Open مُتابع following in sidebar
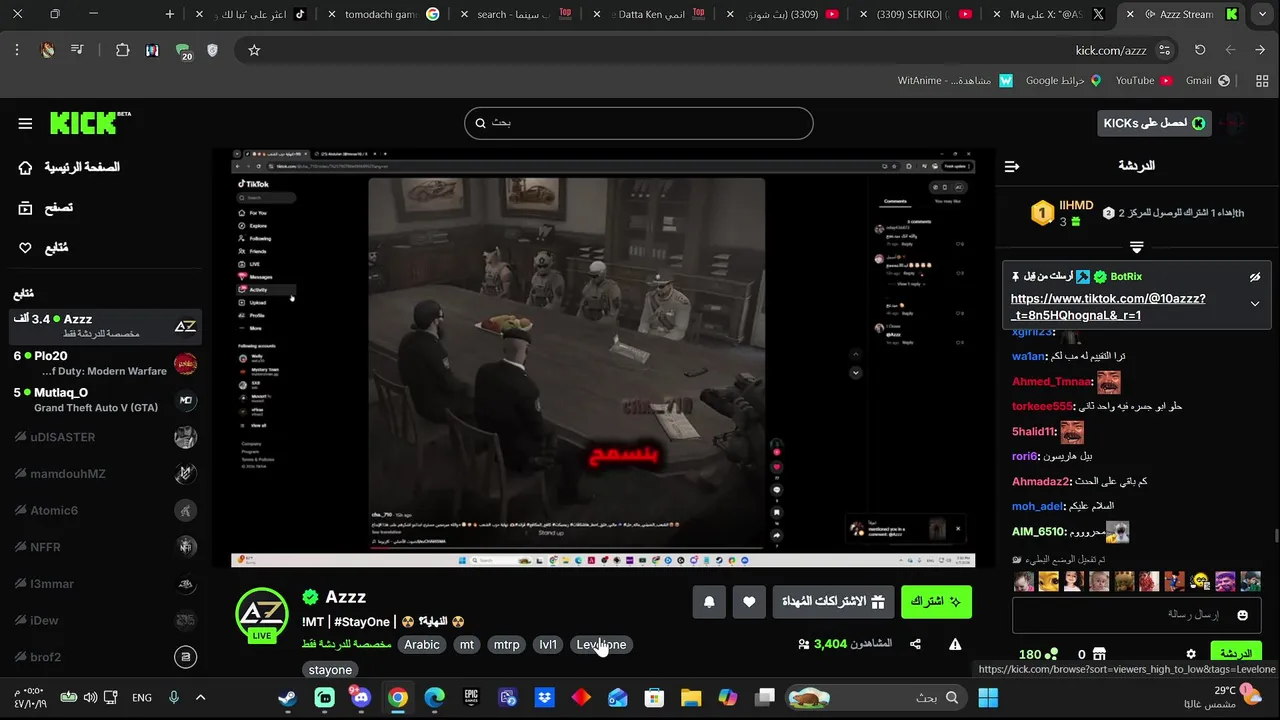Image resolution: width=1280 pixels, height=720 pixels. (43, 247)
